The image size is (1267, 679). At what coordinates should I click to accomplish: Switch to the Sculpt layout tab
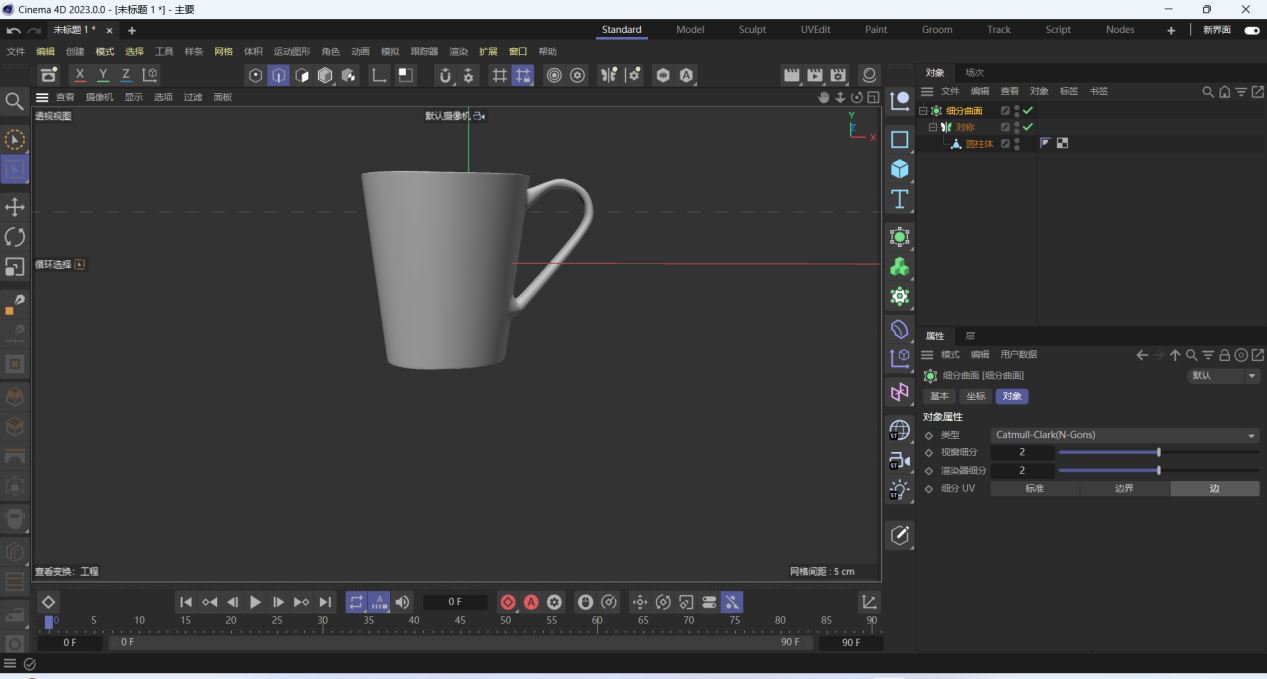tap(752, 30)
